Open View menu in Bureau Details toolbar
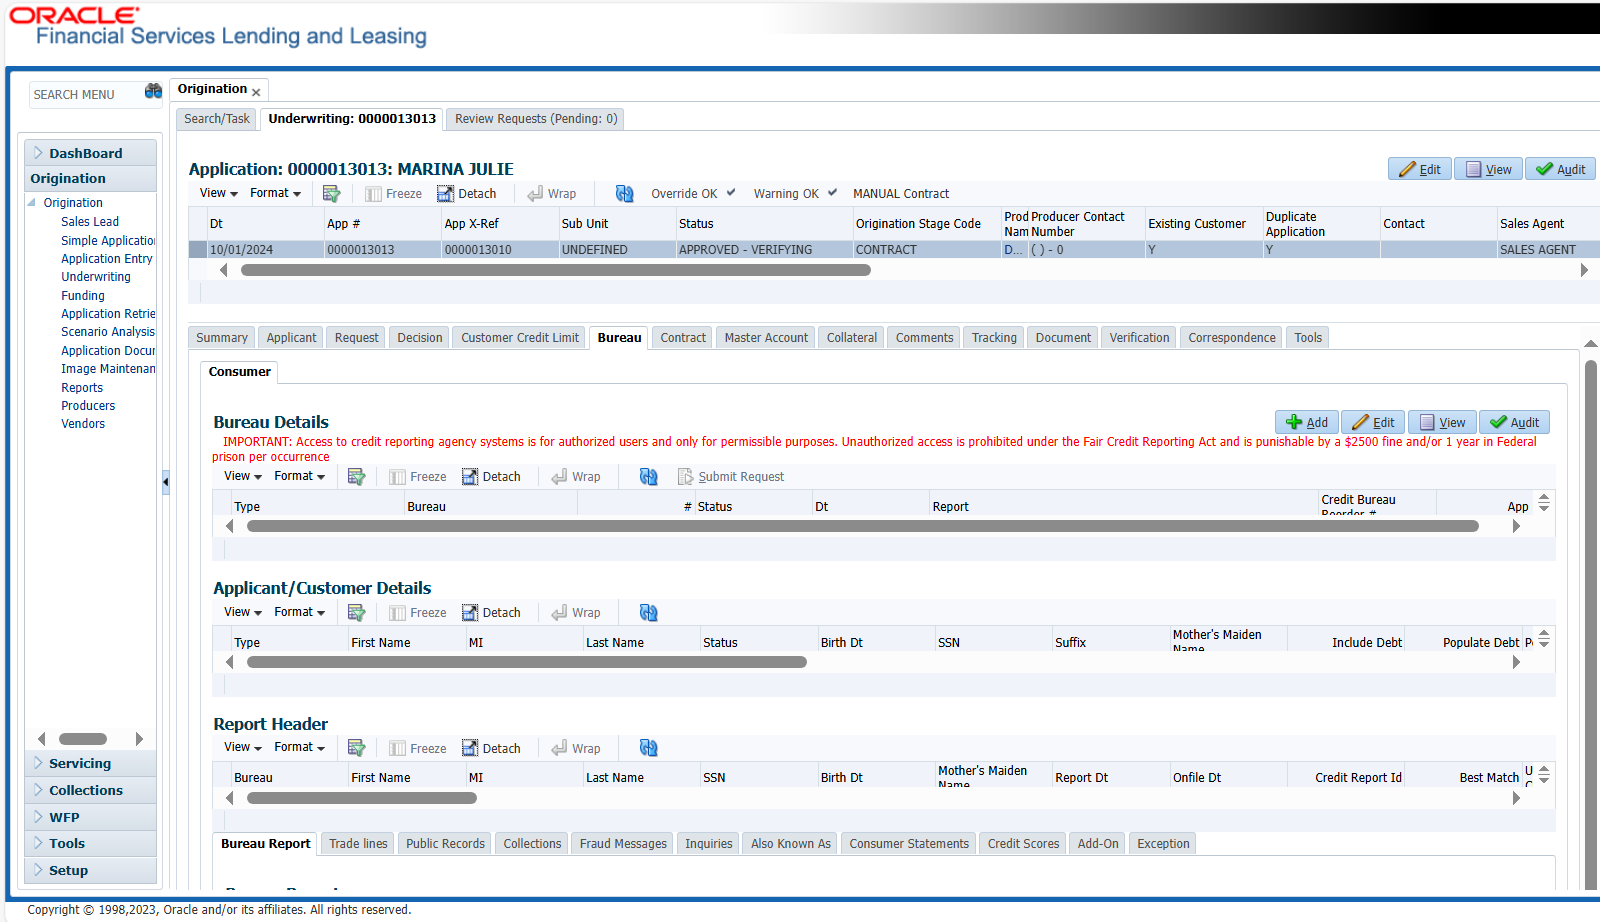Viewport: 1600px width, 922px height. click(x=243, y=476)
